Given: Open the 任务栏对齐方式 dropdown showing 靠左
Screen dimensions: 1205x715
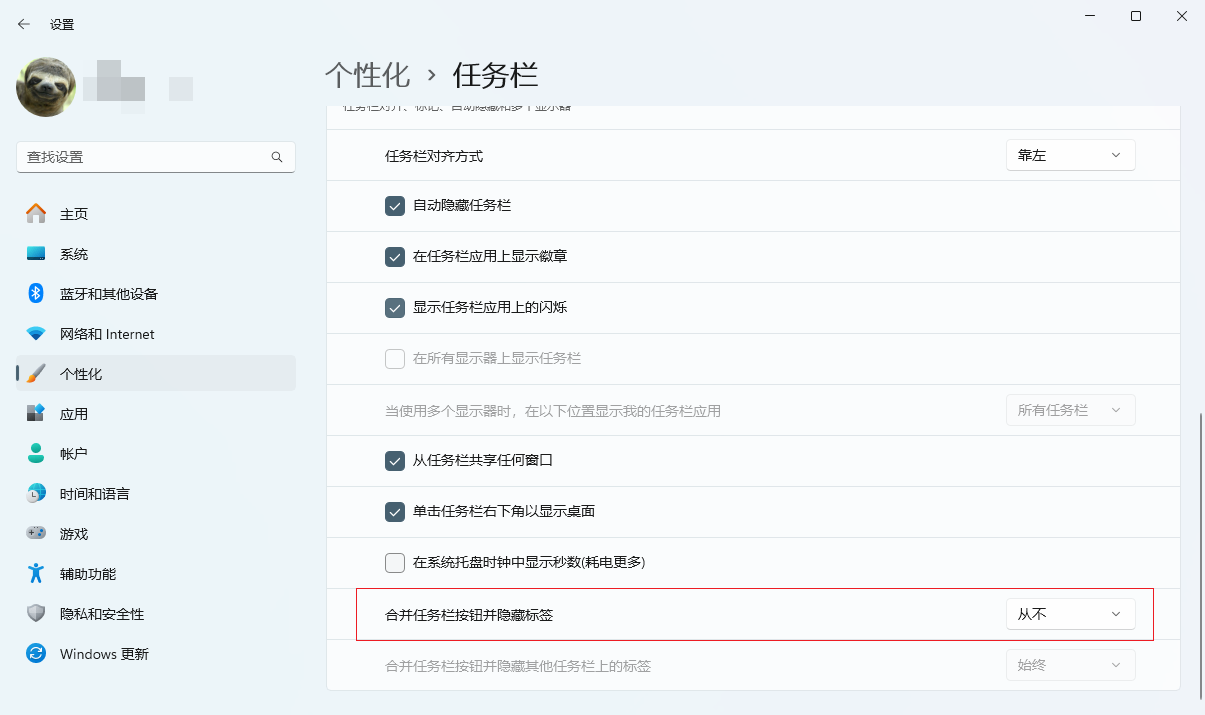Looking at the screenshot, I should point(1070,155).
